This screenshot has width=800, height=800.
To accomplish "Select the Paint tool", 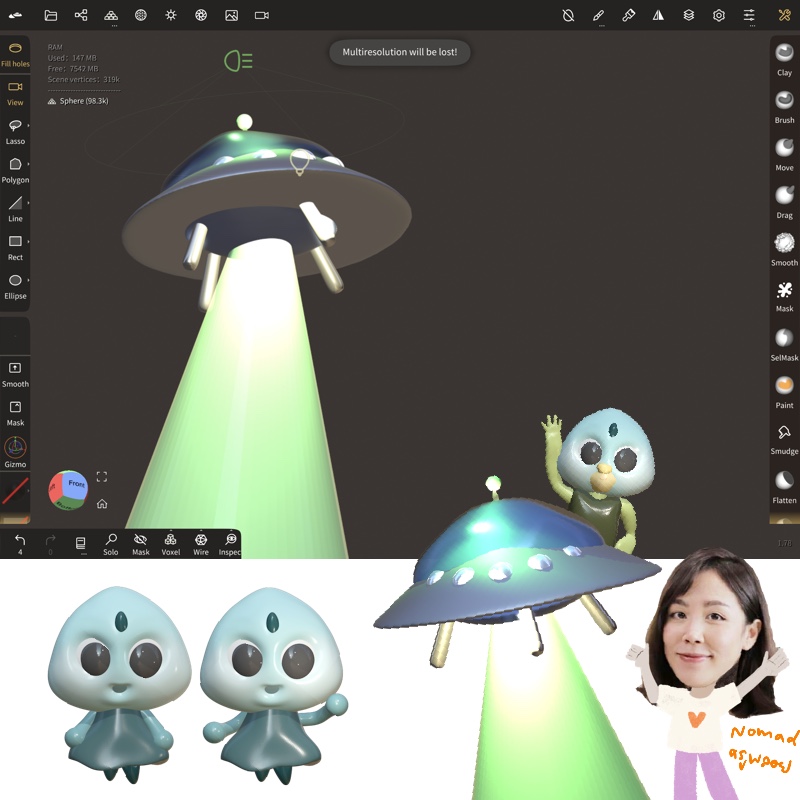I will [784, 392].
